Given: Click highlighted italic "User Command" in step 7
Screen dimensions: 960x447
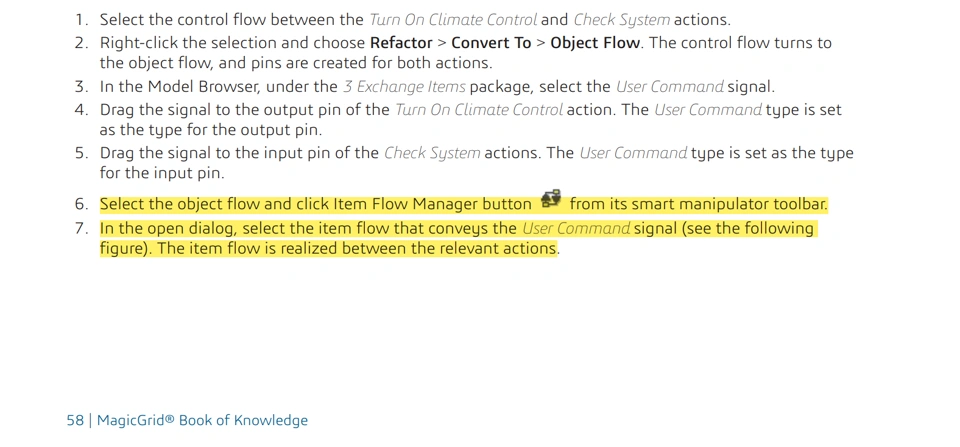Looking at the screenshot, I should coord(575,229).
